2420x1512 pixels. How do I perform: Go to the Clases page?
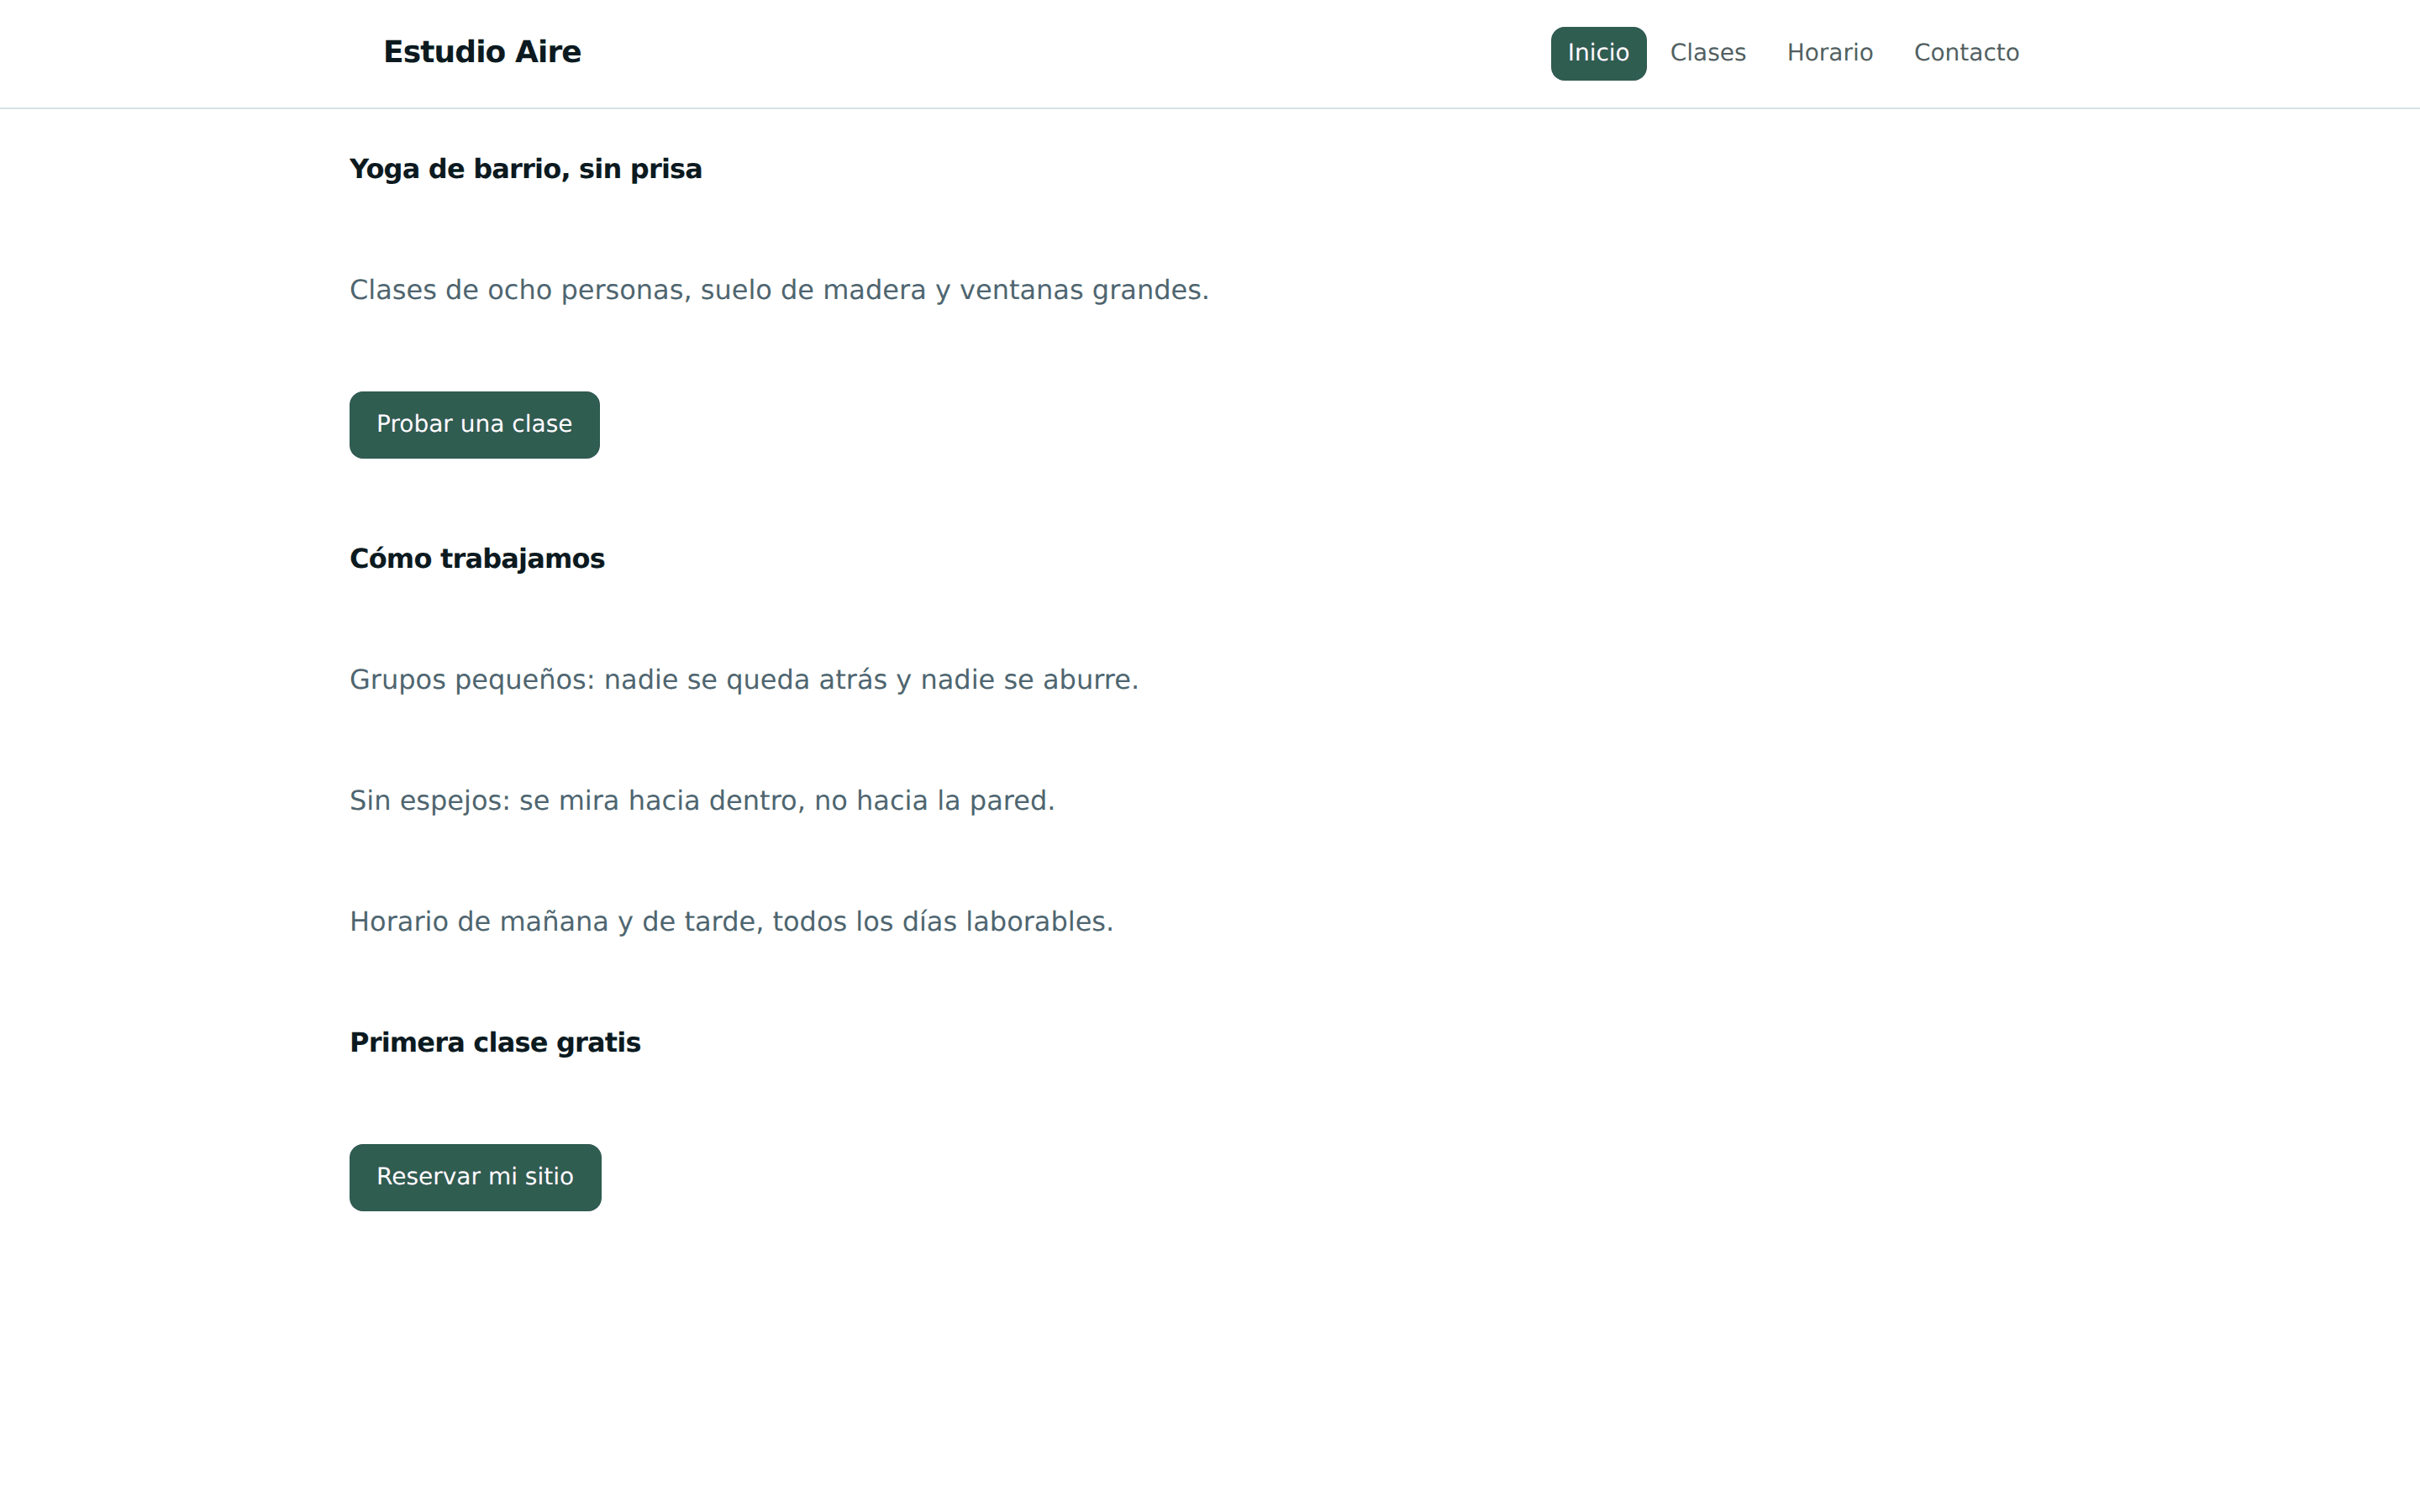[1707, 53]
